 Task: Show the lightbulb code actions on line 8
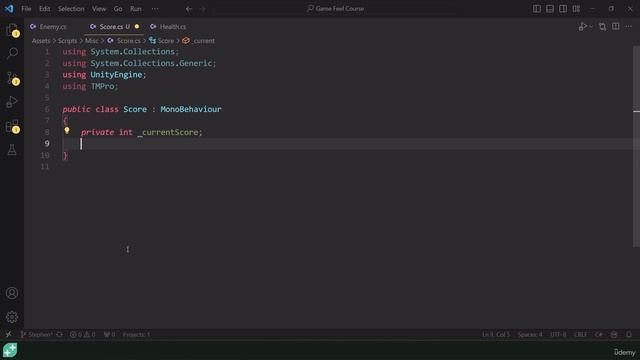pos(67,131)
